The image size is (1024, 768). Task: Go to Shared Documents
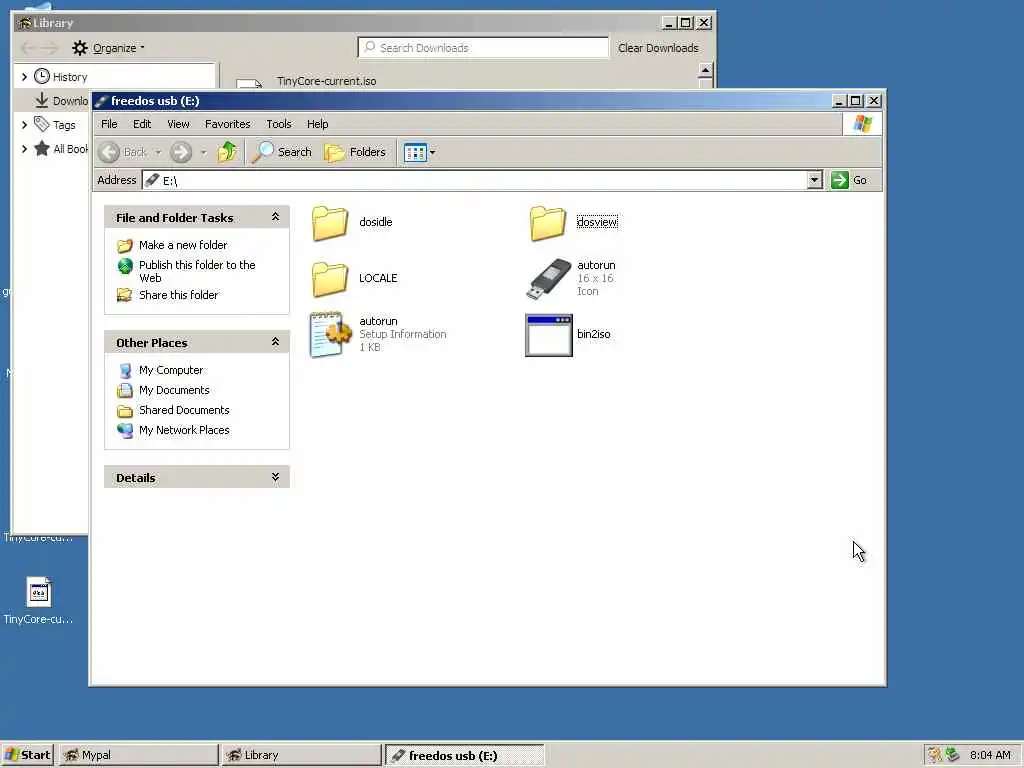184,410
